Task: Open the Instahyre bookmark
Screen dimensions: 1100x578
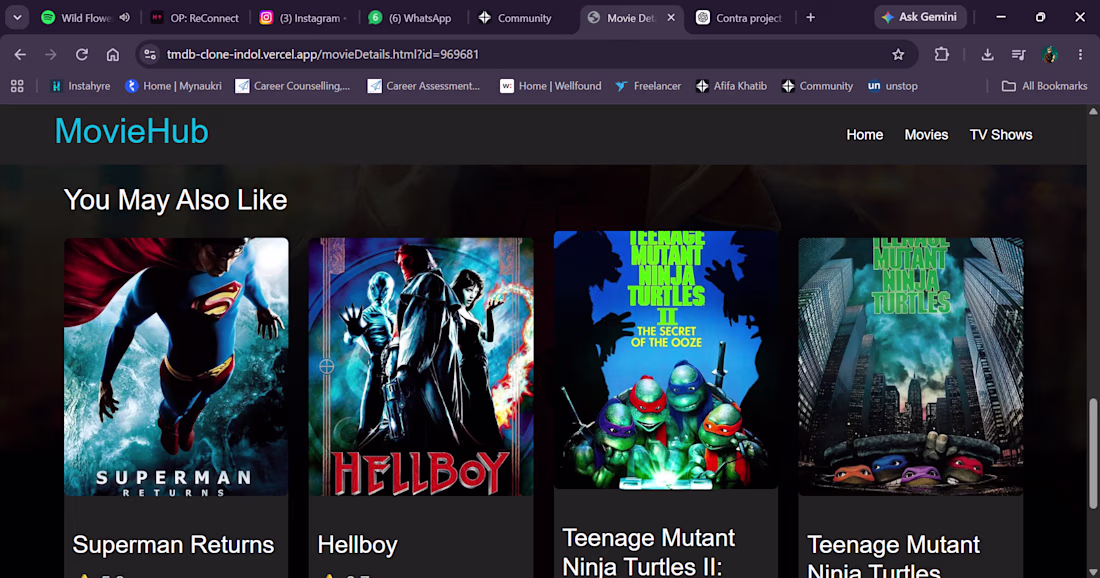Action: point(81,86)
